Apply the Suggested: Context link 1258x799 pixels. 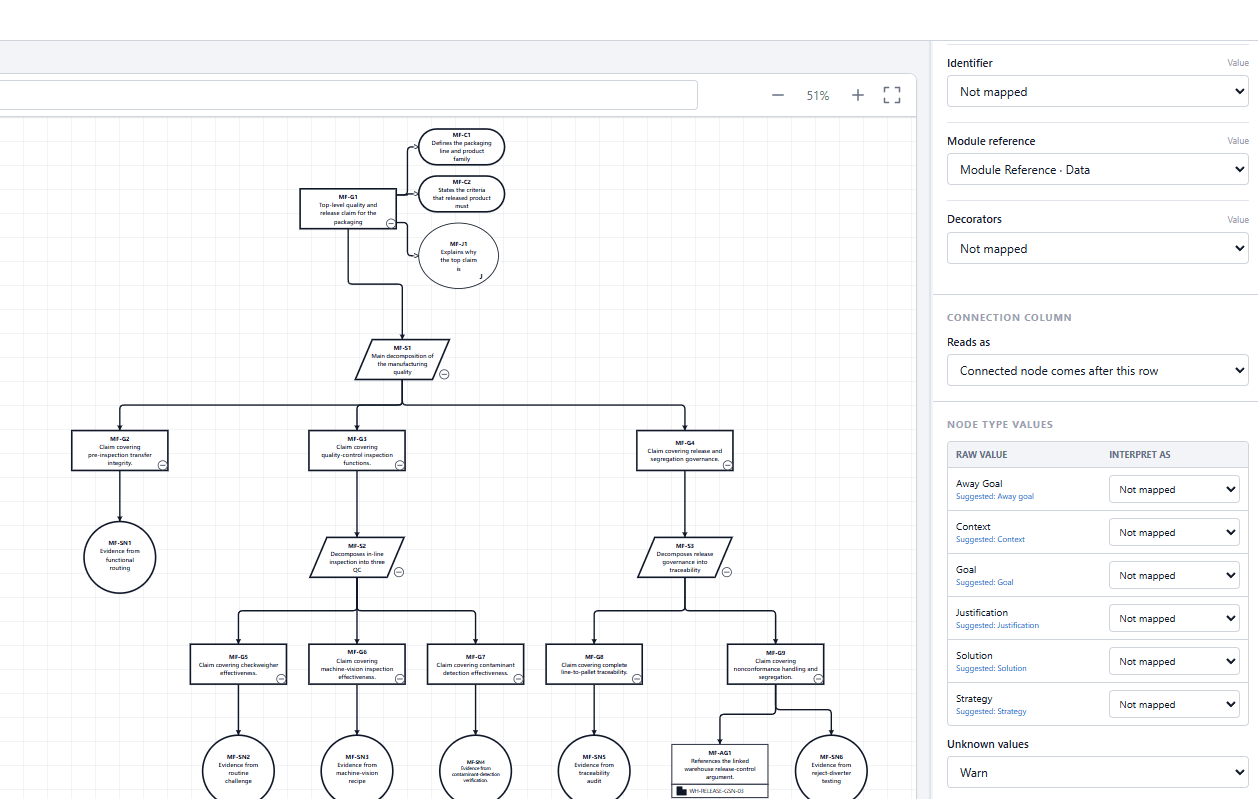tap(990, 540)
